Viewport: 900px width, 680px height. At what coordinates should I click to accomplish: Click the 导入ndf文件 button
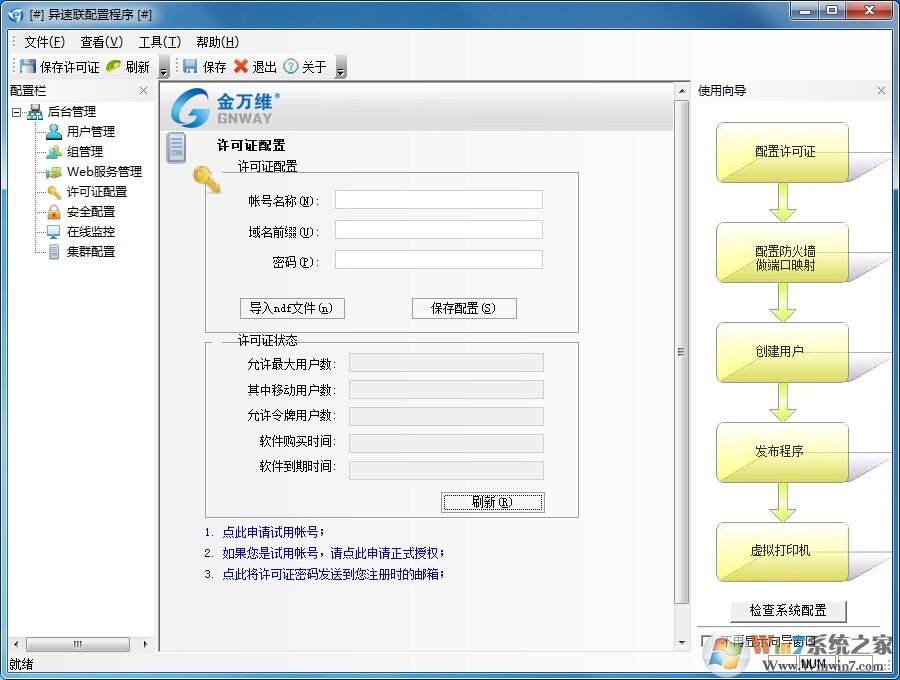pos(292,308)
